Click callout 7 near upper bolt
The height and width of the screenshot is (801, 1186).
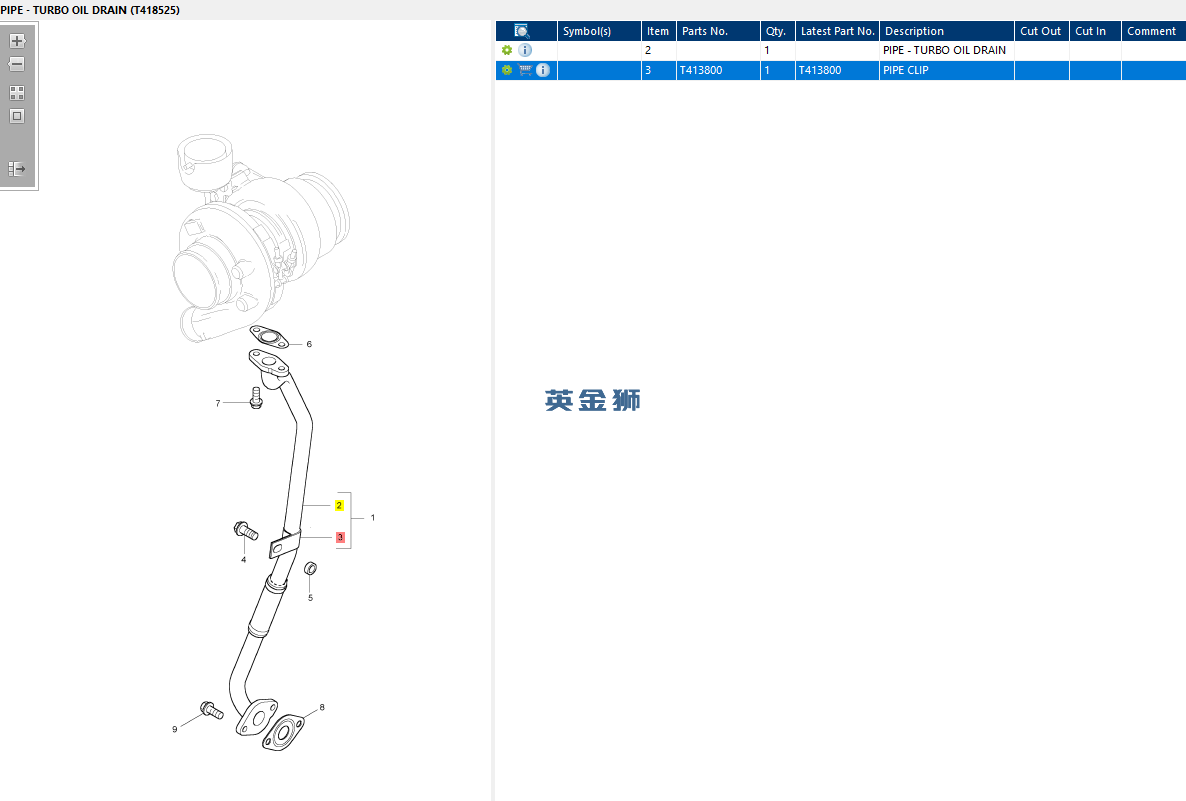[x=218, y=403]
